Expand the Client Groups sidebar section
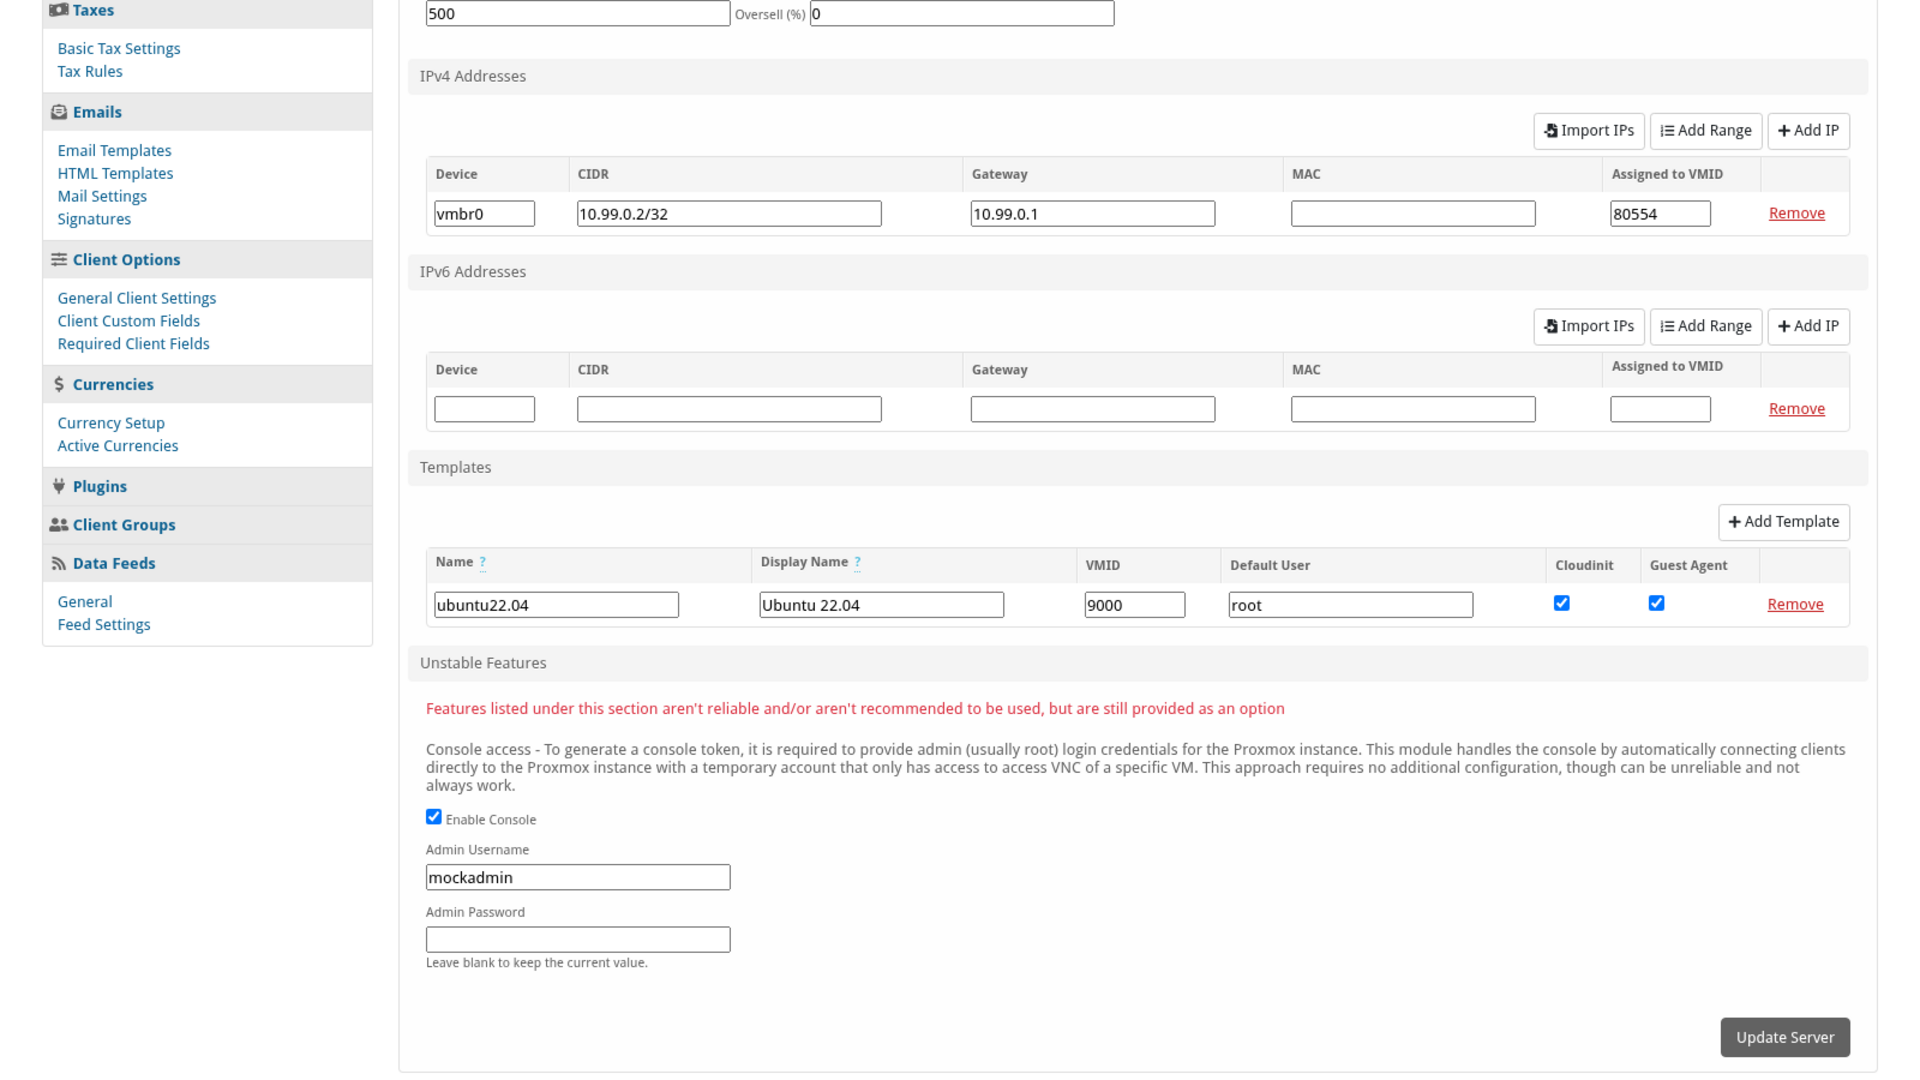This screenshot has height=1080, width=1920. (x=208, y=525)
